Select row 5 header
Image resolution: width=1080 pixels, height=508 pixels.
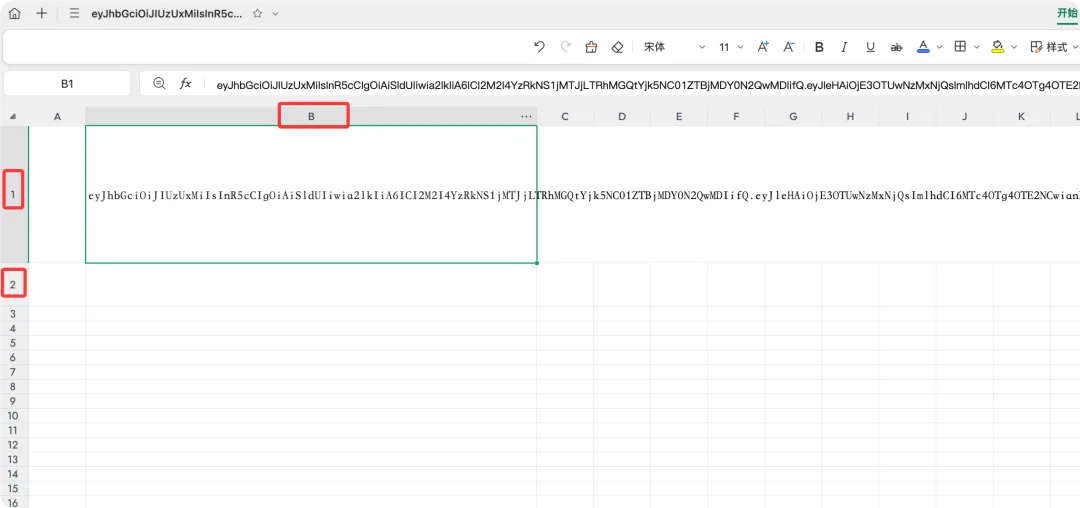(13, 343)
